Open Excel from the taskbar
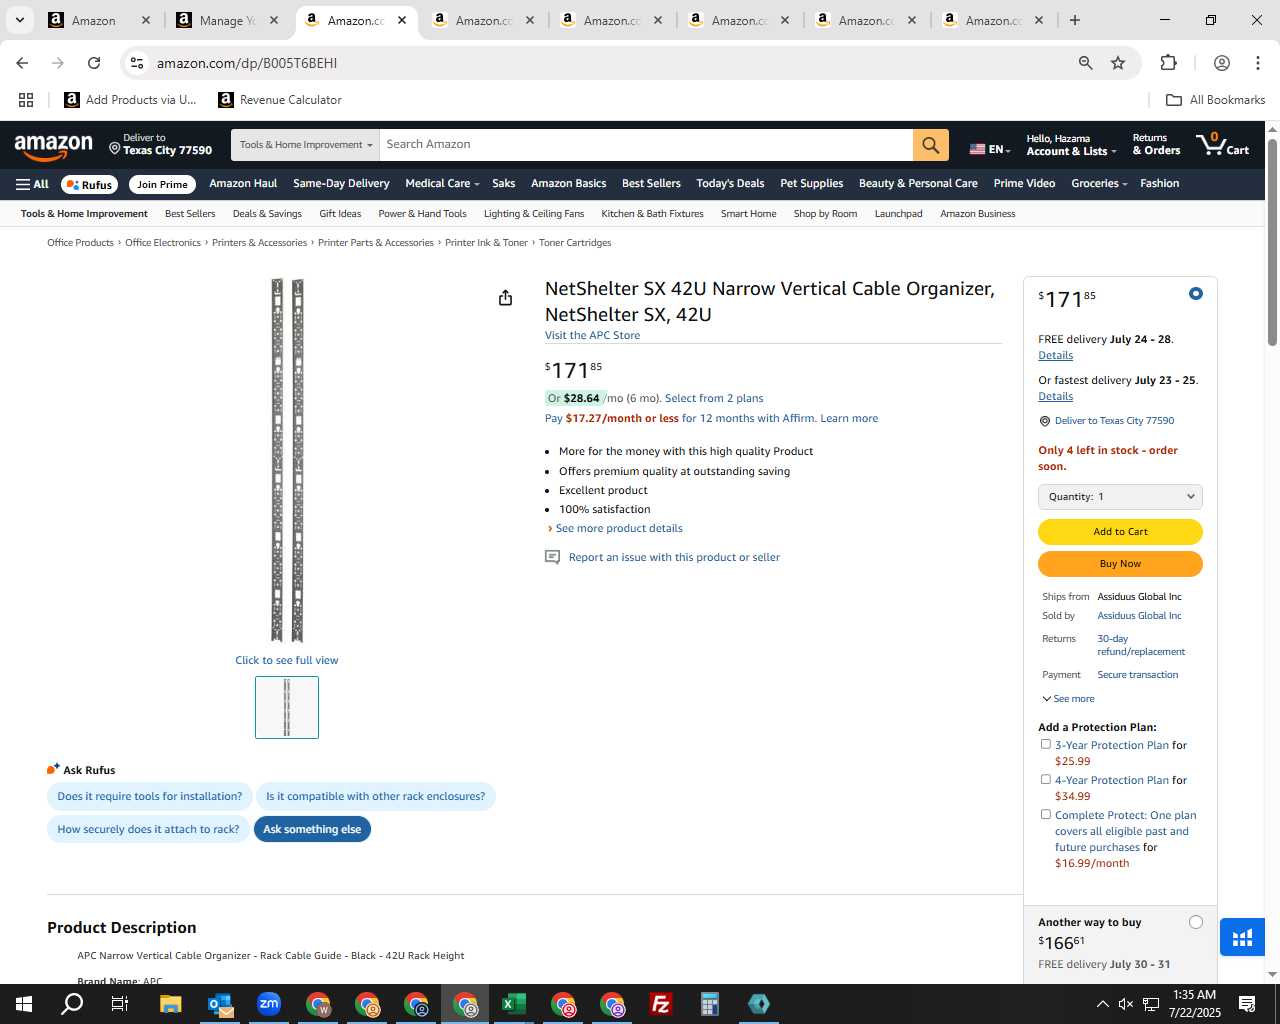This screenshot has height=1024, width=1280. coord(514,1004)
